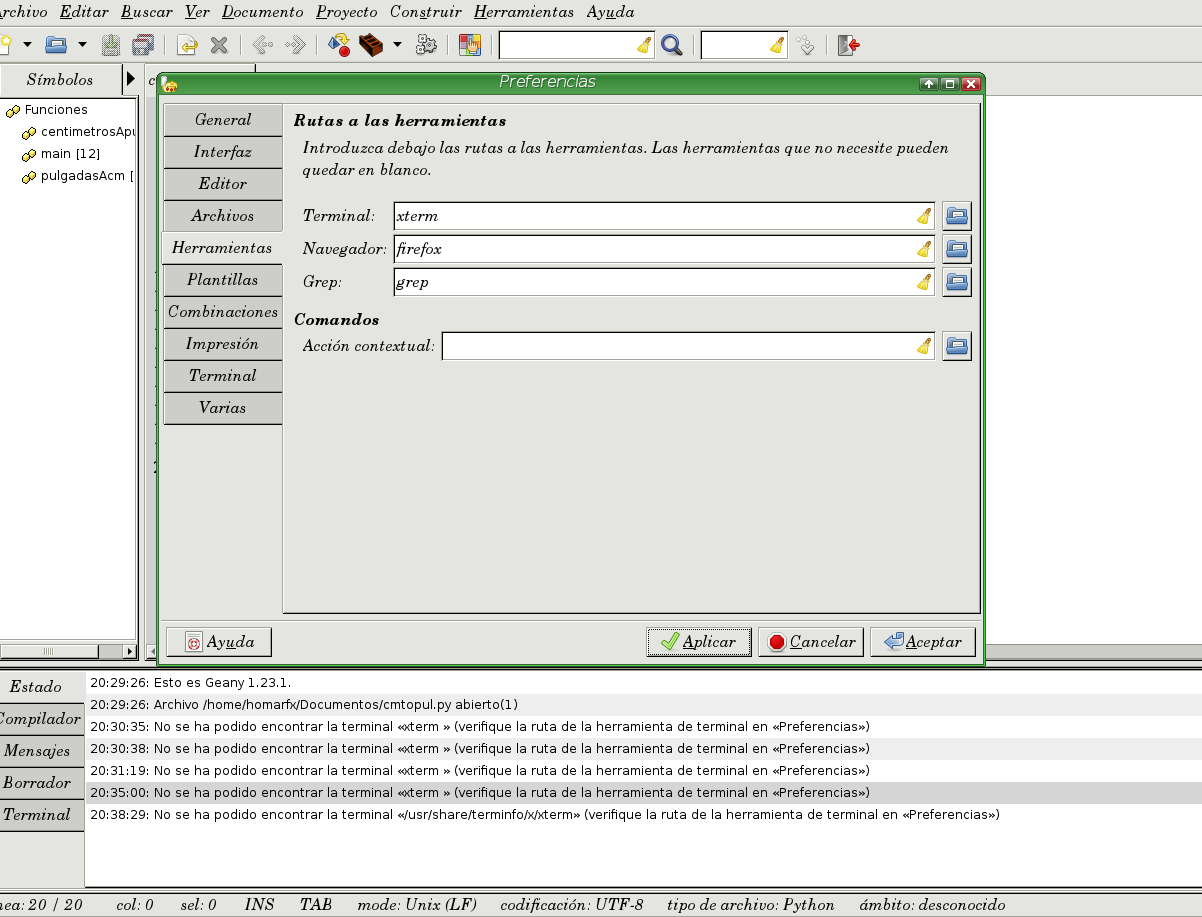The image size is (1202, 917).
Task: Clear the firefox path field with the broom
Action: point(924,249)
